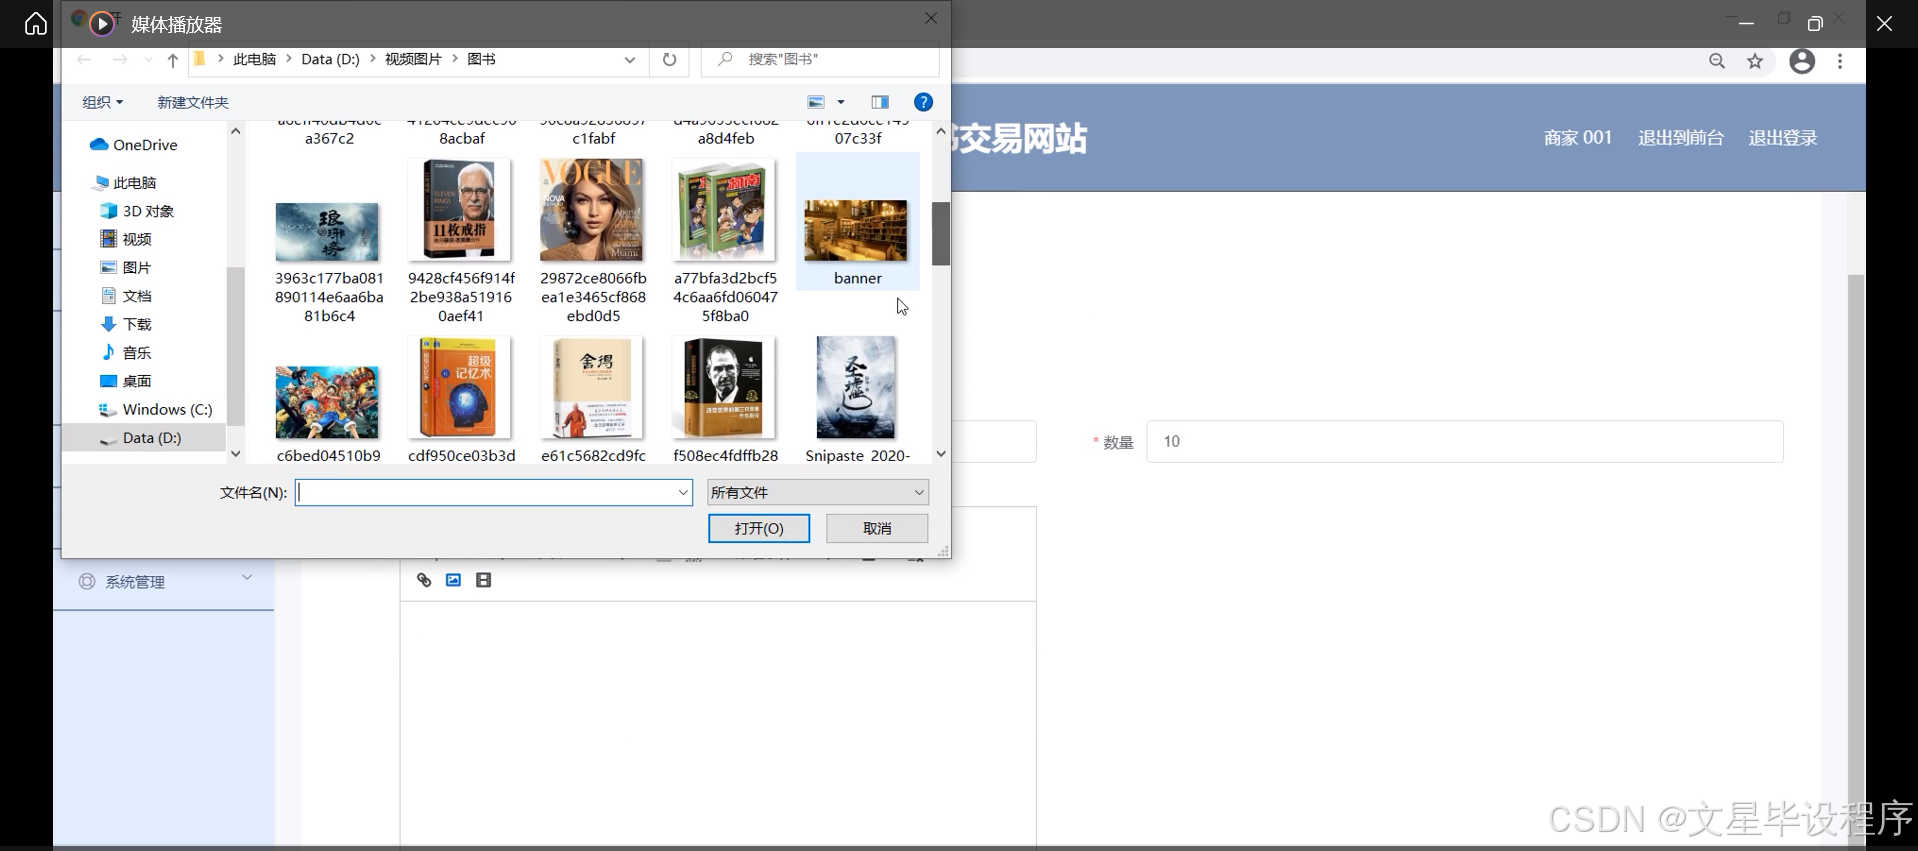This screenshot has width=1918, height=851.
Task: Open 图片 folder in navigation pane
Action: (126, 268)
